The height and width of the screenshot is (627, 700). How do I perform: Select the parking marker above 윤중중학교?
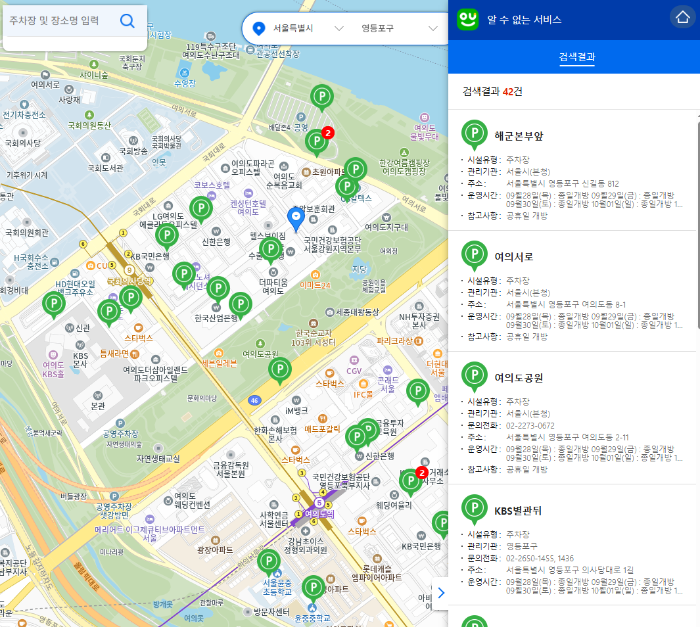(x=313, y=589)
